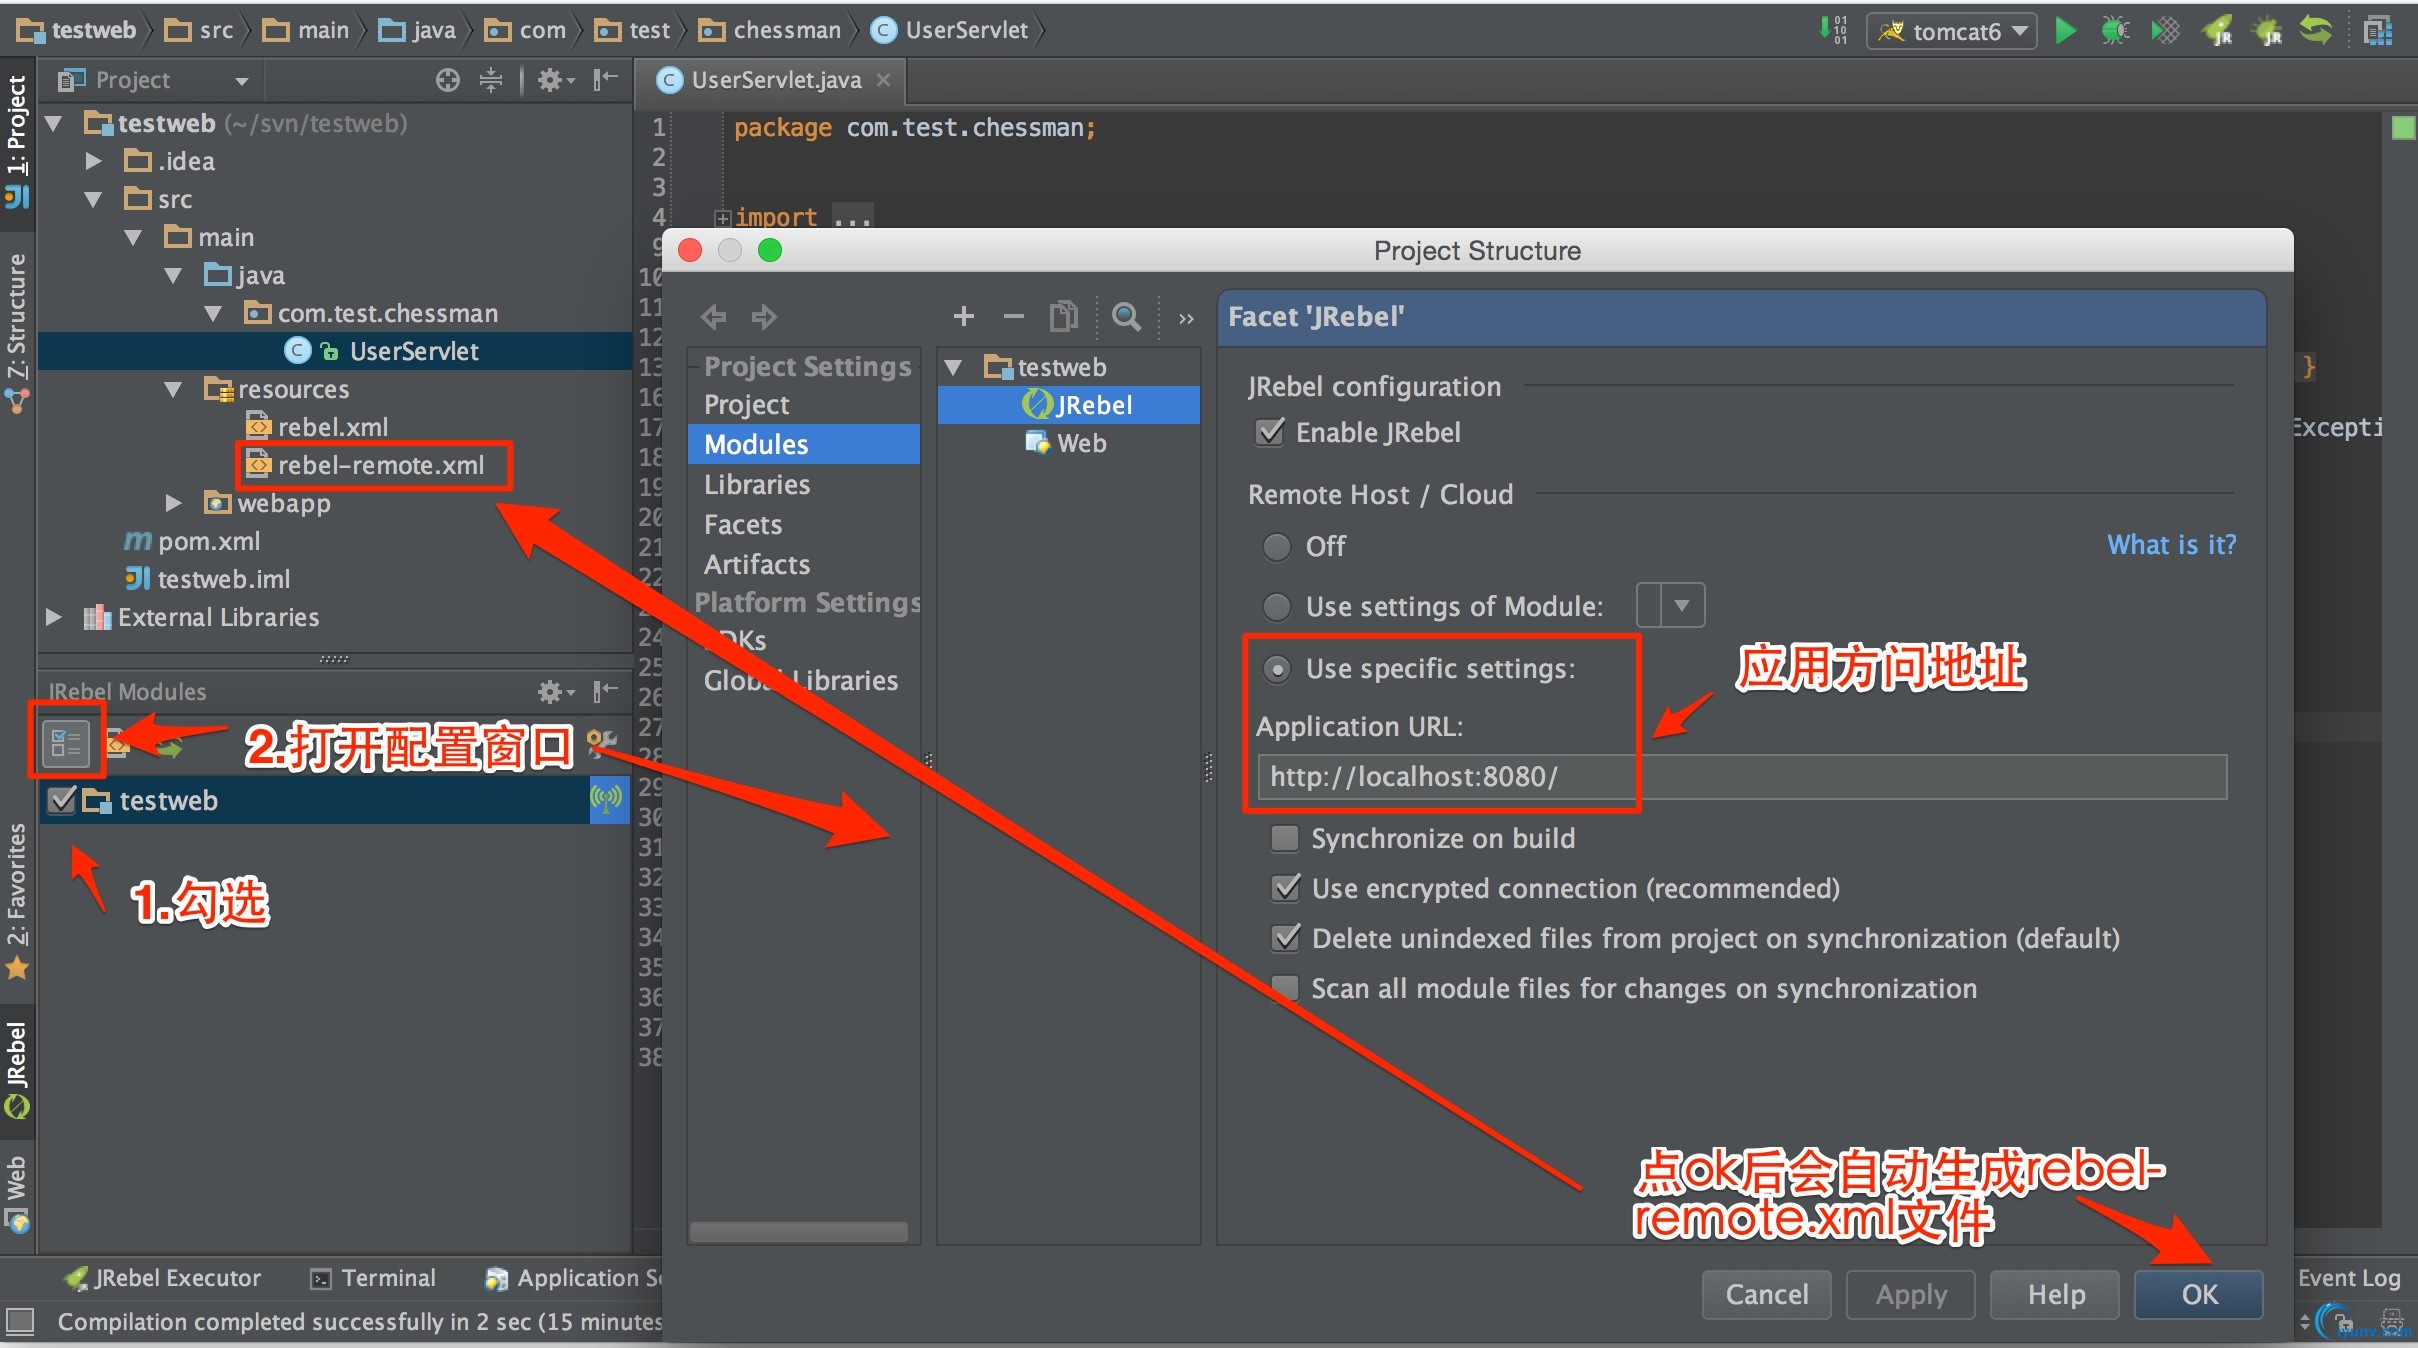Viewport: 2418px width, 1348px height.
Task: Toggle the Enable JRebel checkbox
Action: [x=1271, y=432]
